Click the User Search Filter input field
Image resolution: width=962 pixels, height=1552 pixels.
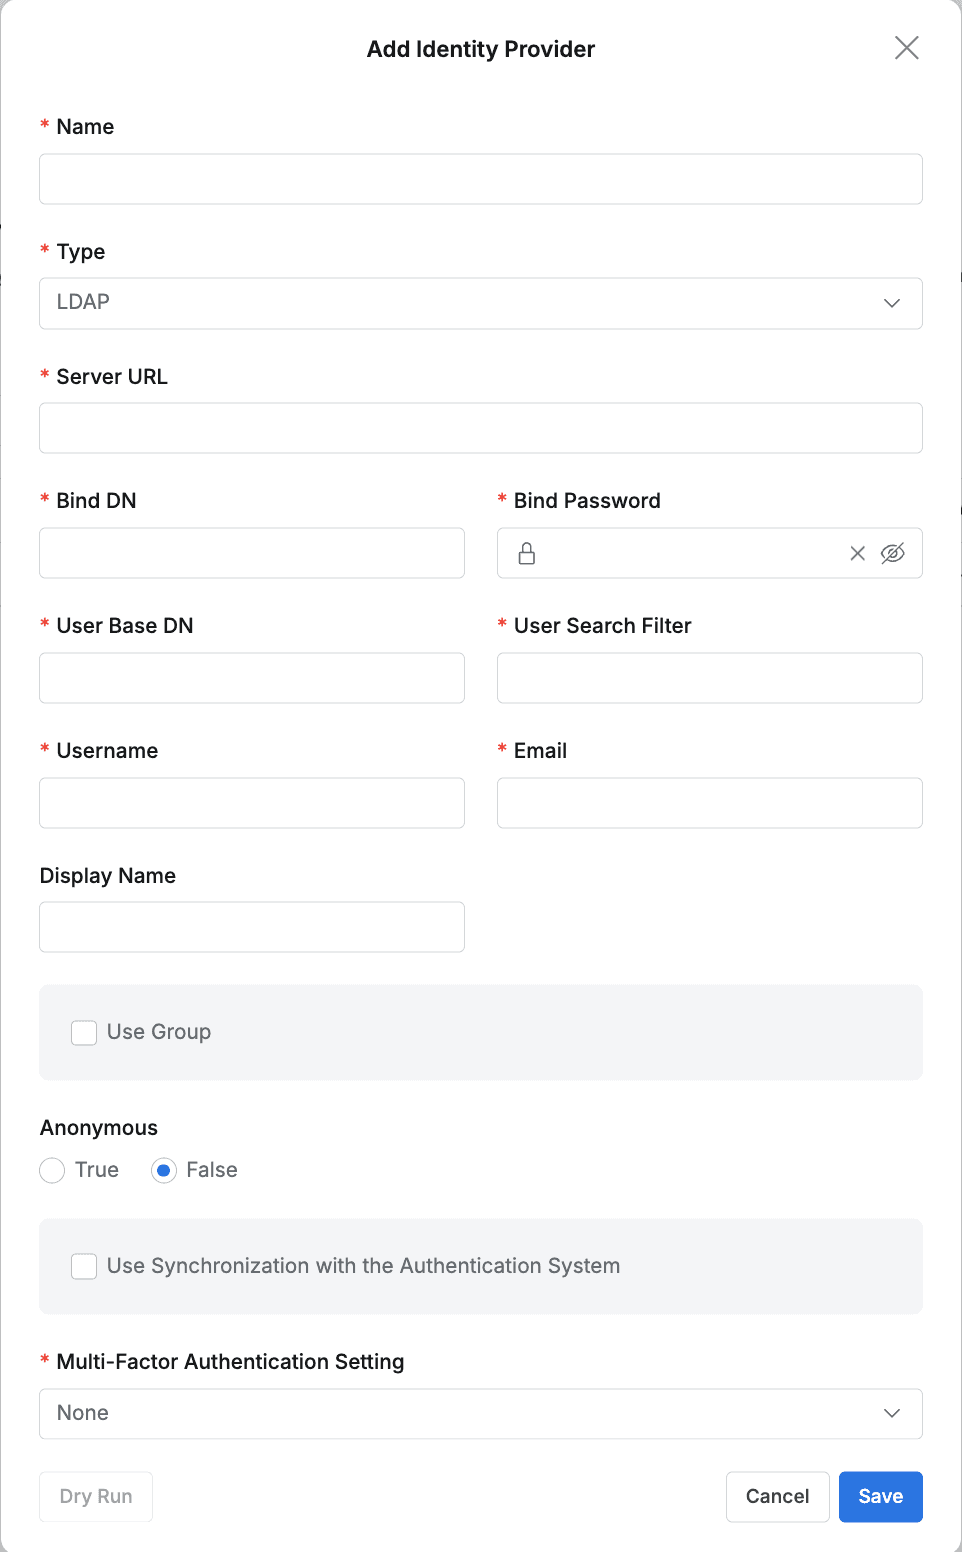tap(709, 678)
